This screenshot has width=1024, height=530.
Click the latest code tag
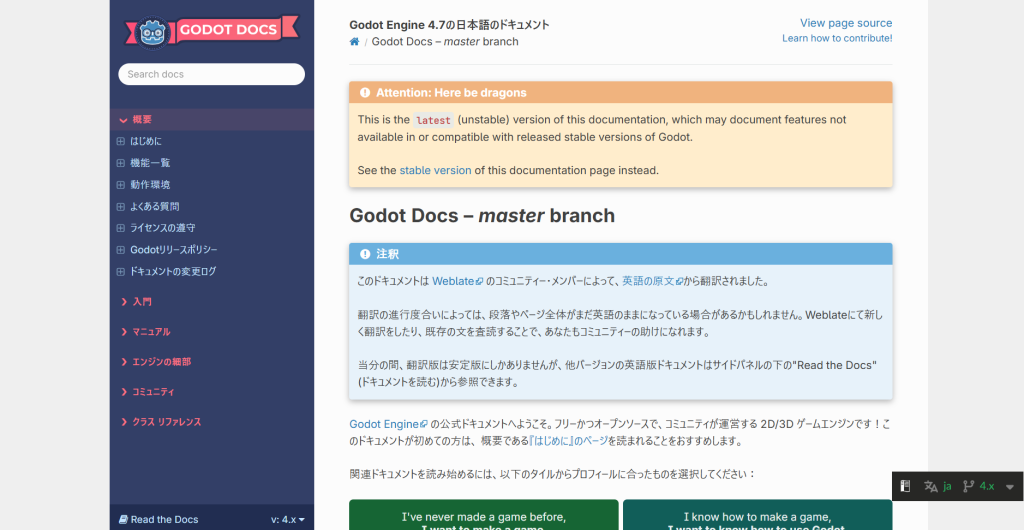(x=433, y=120)
